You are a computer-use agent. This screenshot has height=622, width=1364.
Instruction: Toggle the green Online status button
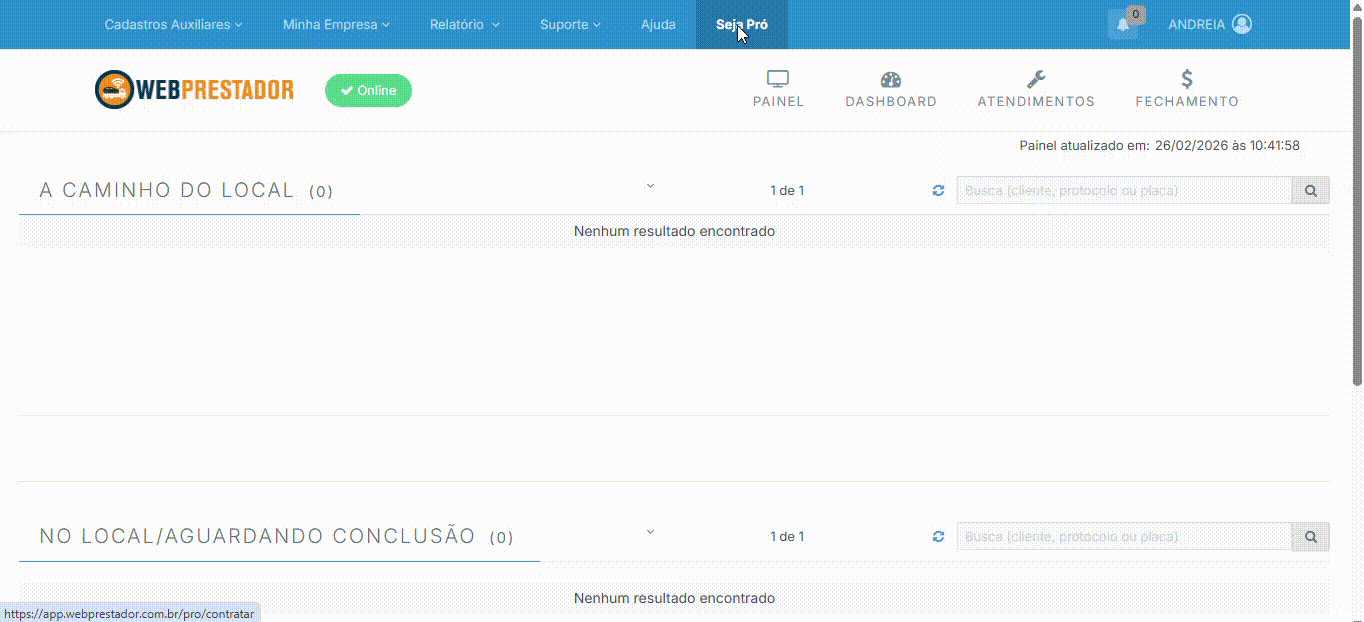[x=368, y=90]
